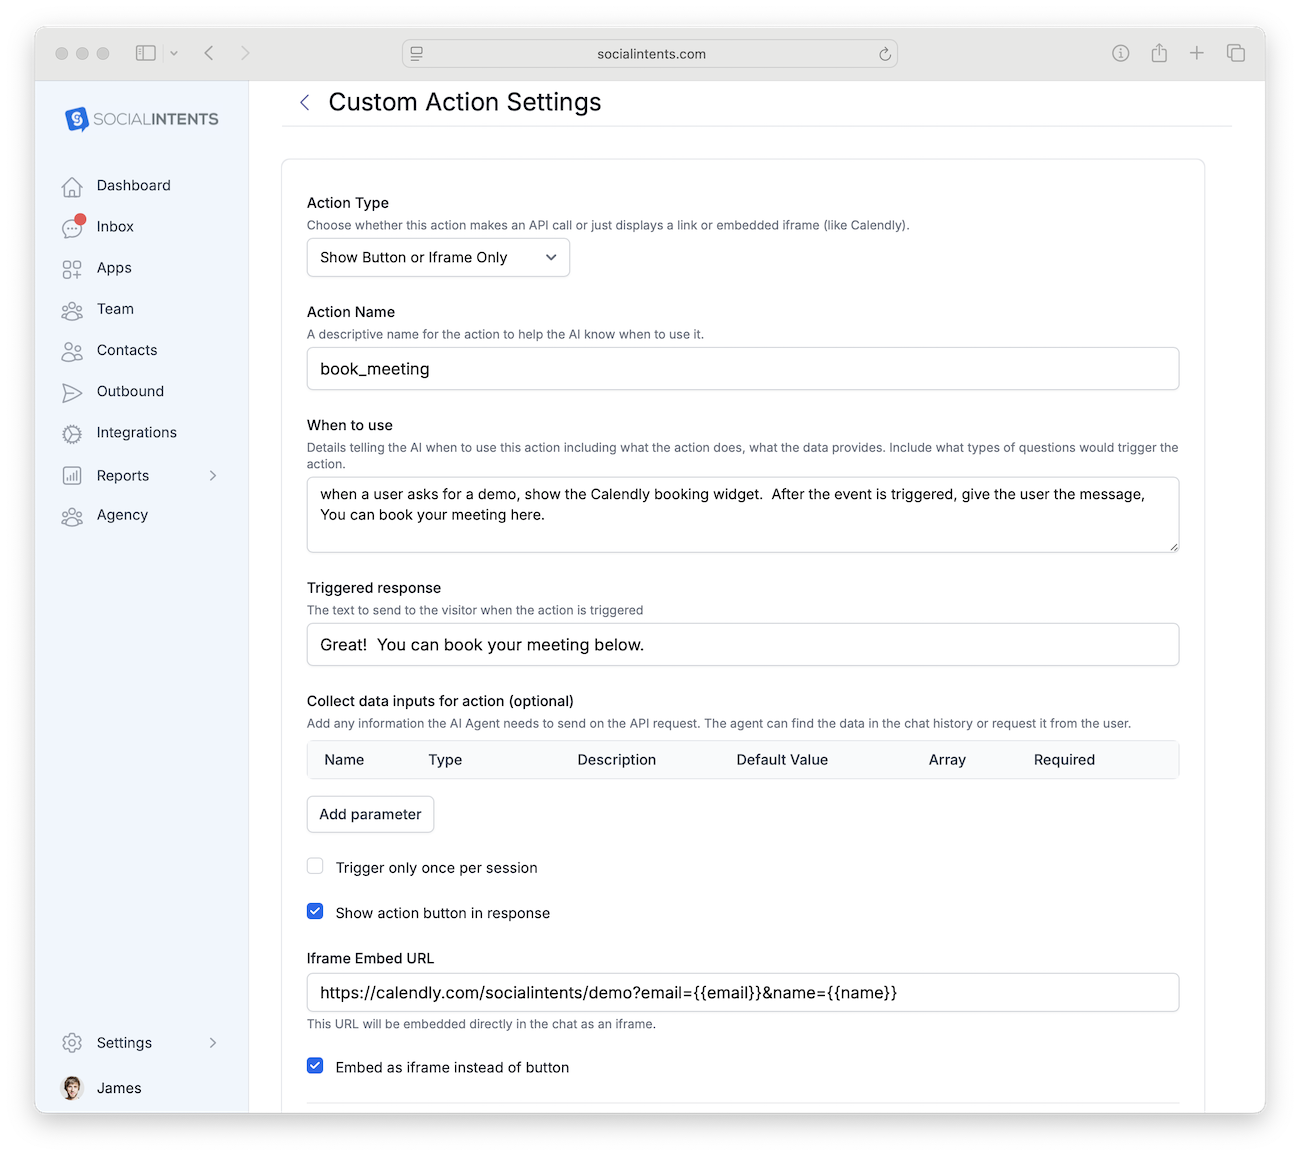This screenshot has height=1156, width=1300.
Task: Disable Embed as iframe instead of button
Action: pyautogui.click(x=315, y=1066)
